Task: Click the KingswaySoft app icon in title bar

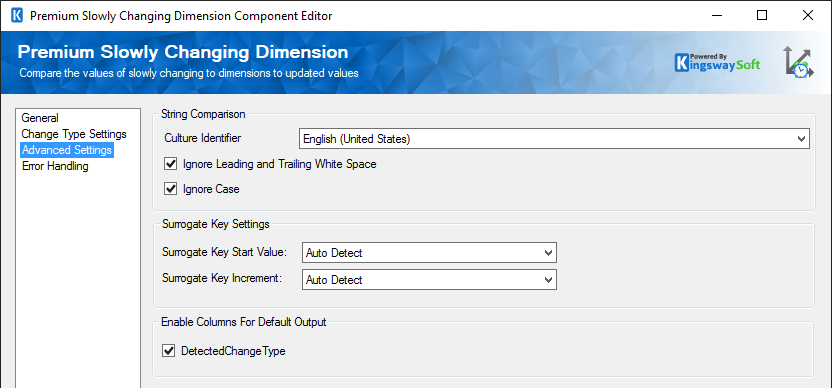Action: point(17,15)
